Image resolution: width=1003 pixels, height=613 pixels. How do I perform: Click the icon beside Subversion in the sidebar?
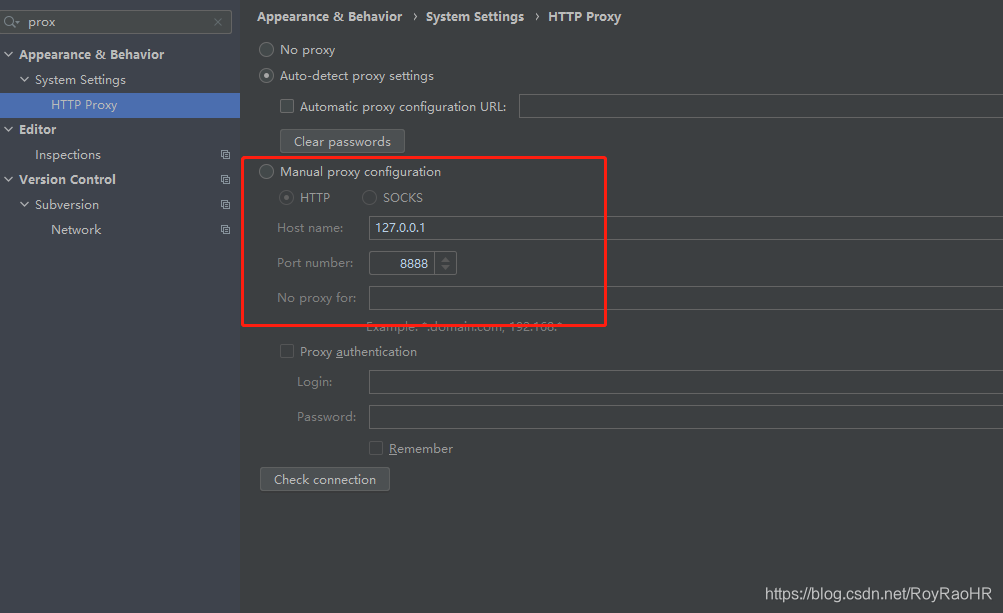[x=225, y=204]
